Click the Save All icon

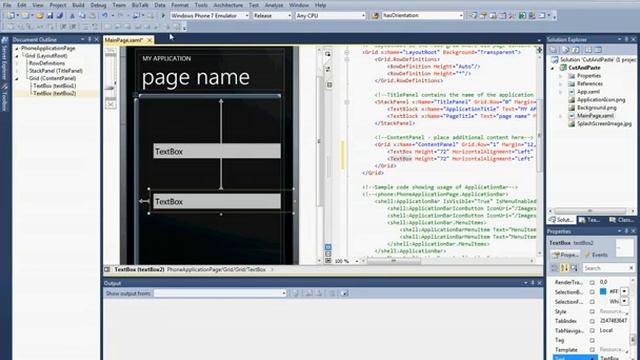pyautogui.click(x=60, y=16)
